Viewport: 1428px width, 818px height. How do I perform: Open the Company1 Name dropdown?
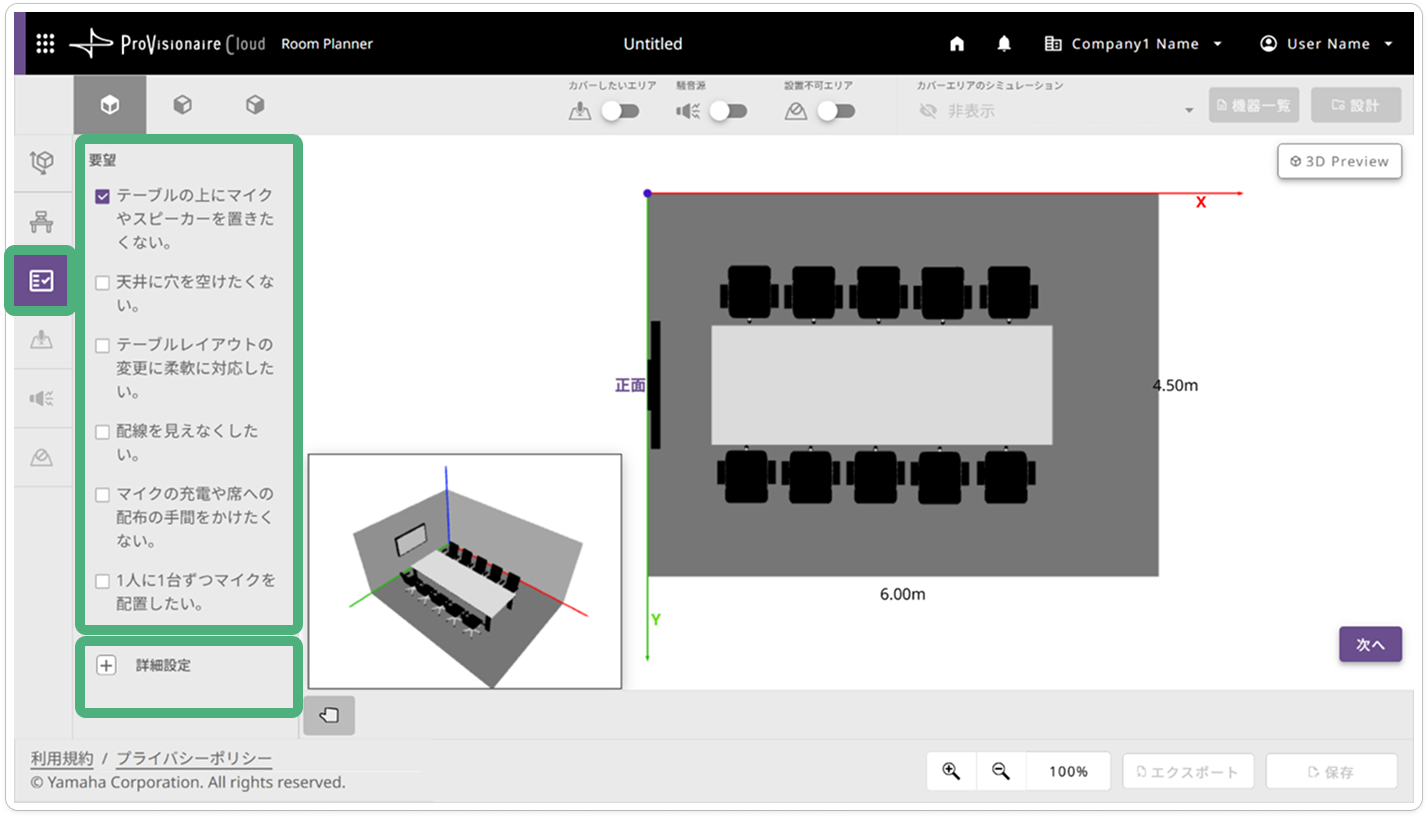tap(1133, 44)
